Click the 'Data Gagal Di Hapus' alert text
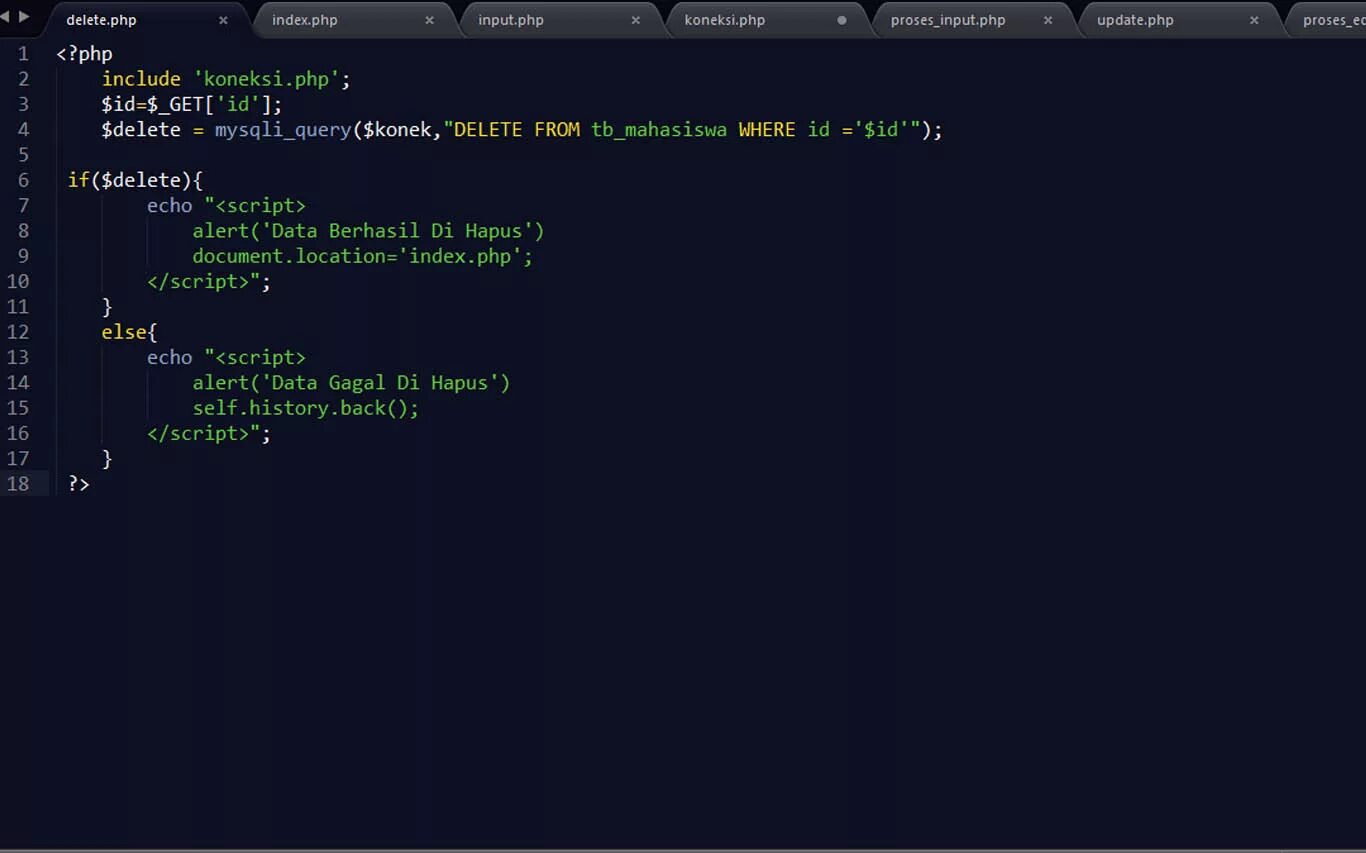This screenshot has height=853, width=1366. (x=380, y=383)
